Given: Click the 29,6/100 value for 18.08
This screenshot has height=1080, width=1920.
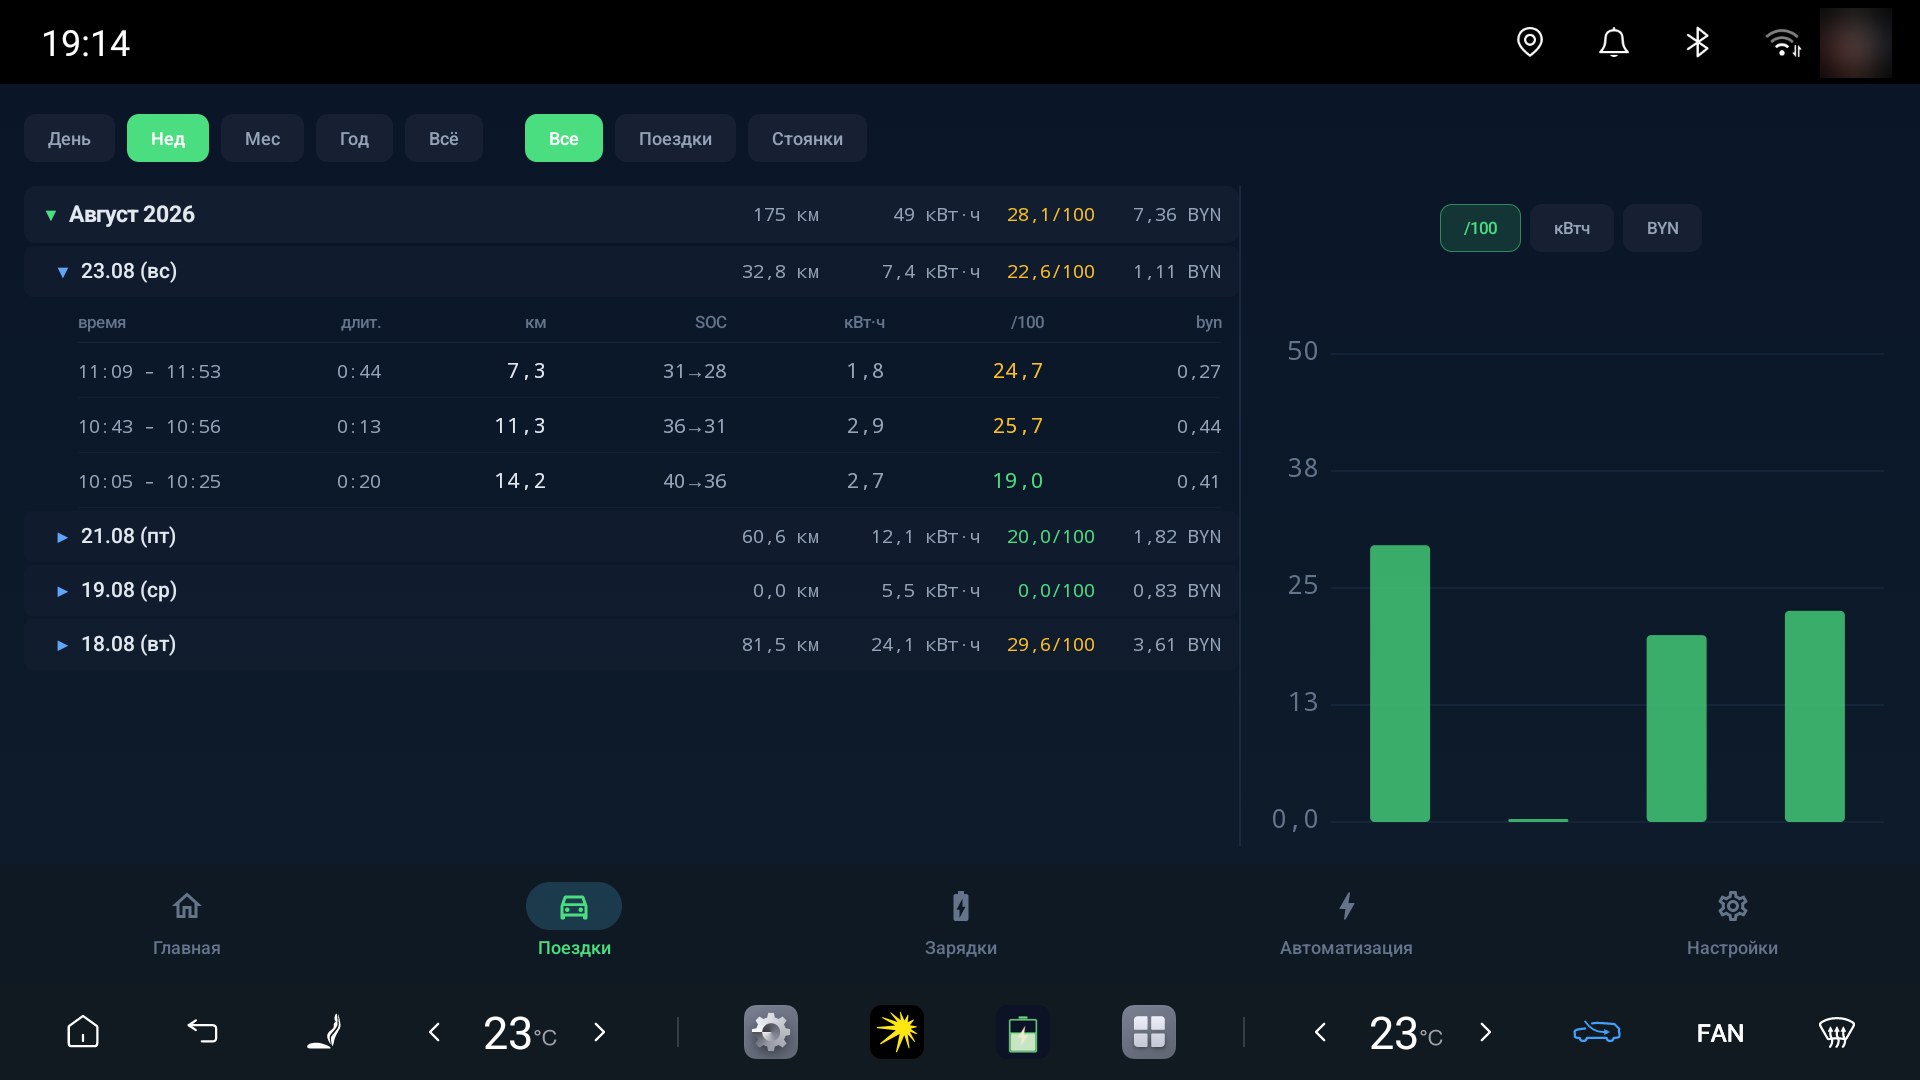Looking at the screenshot, I should pos(1051,645).
